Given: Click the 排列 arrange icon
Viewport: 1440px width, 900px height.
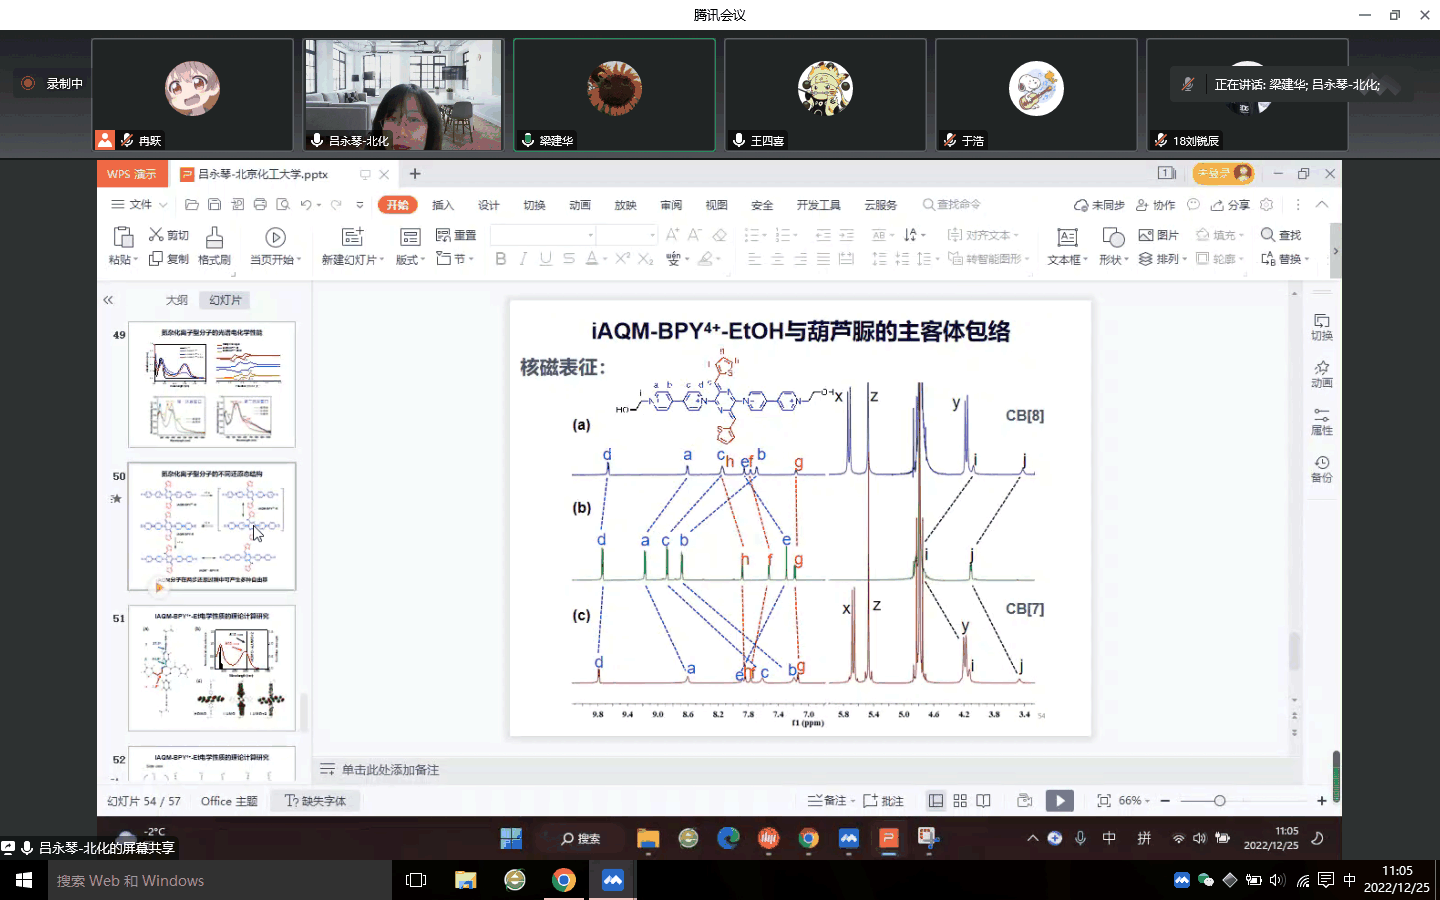Looking at the screenshot, I should pyautogui.click(x=1161, y=258).
